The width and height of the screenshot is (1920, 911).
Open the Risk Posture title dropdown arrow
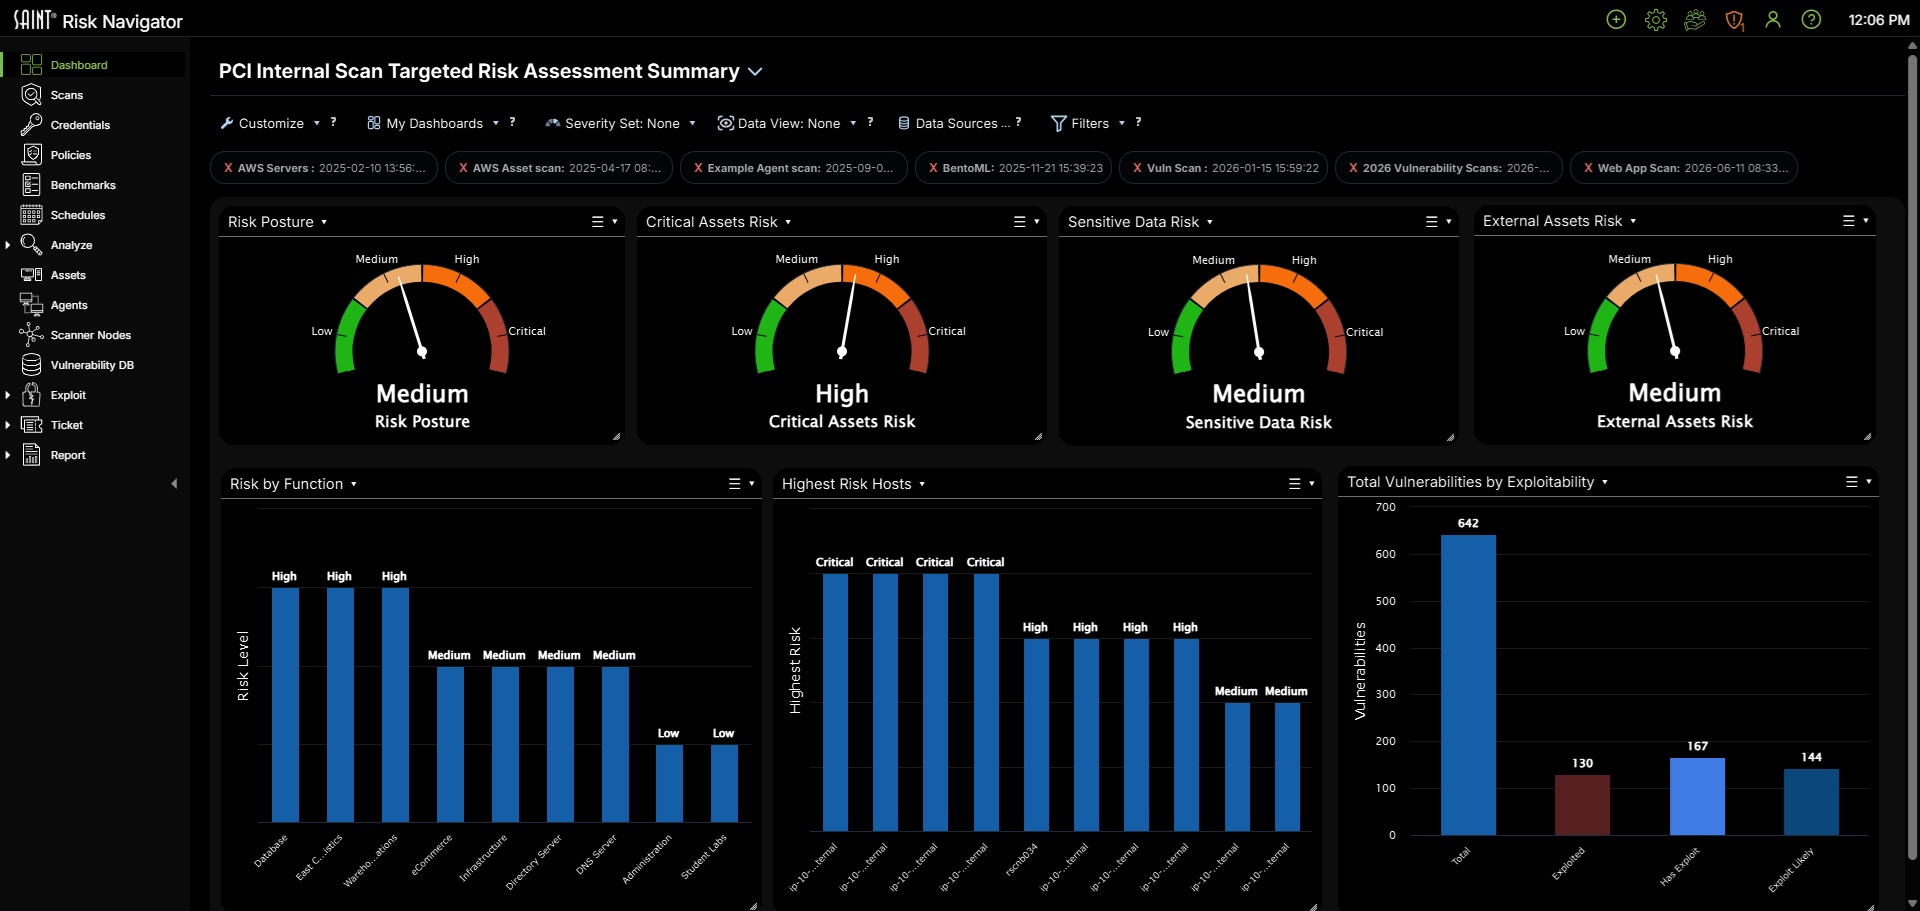[324, 222]
